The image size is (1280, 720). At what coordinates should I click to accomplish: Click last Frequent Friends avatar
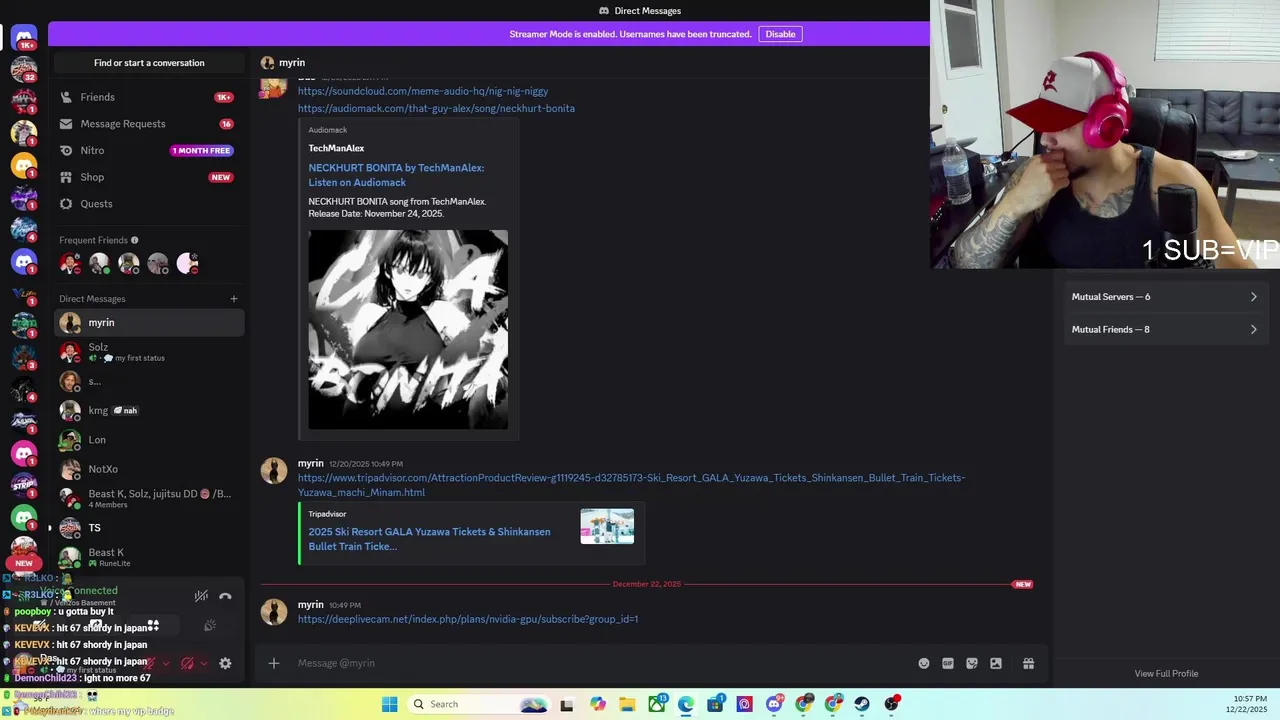187,264
